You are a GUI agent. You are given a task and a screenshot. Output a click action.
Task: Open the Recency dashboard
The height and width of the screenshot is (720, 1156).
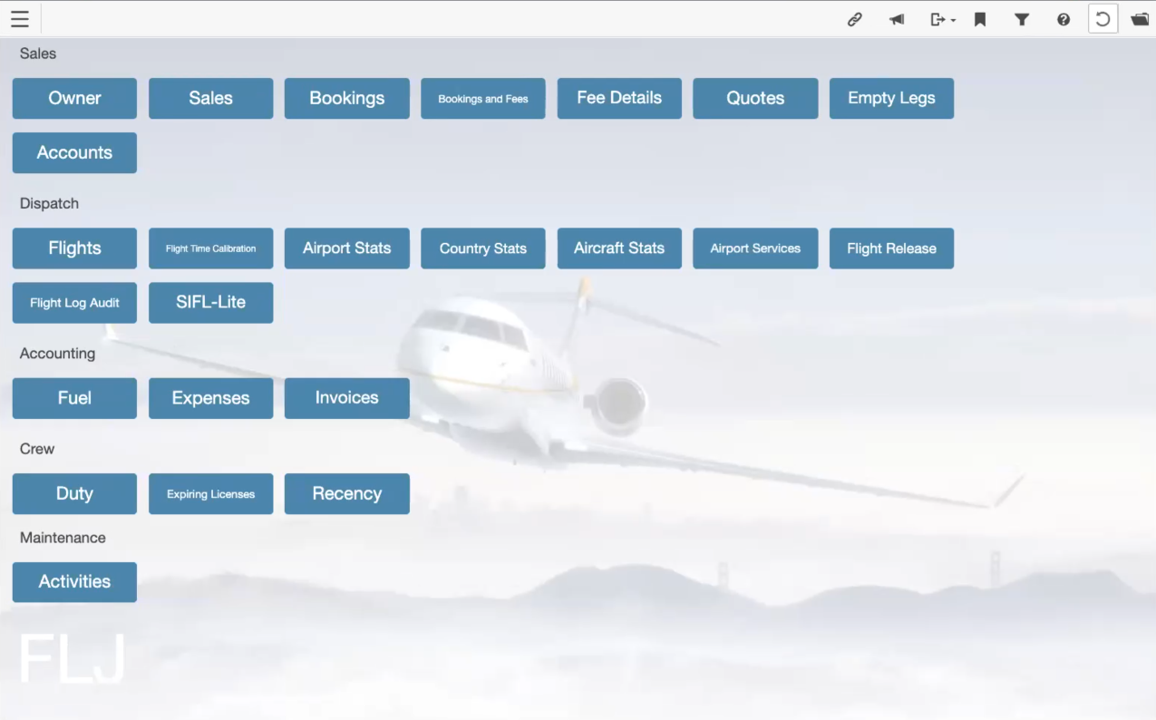347,494
